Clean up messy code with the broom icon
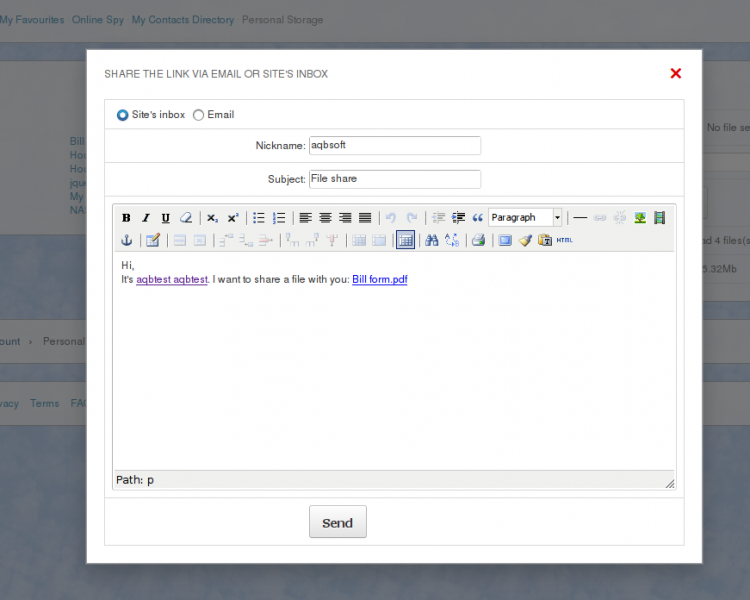Image resolution: width=750 pixels, height=600 pixels. pos(525,240)
